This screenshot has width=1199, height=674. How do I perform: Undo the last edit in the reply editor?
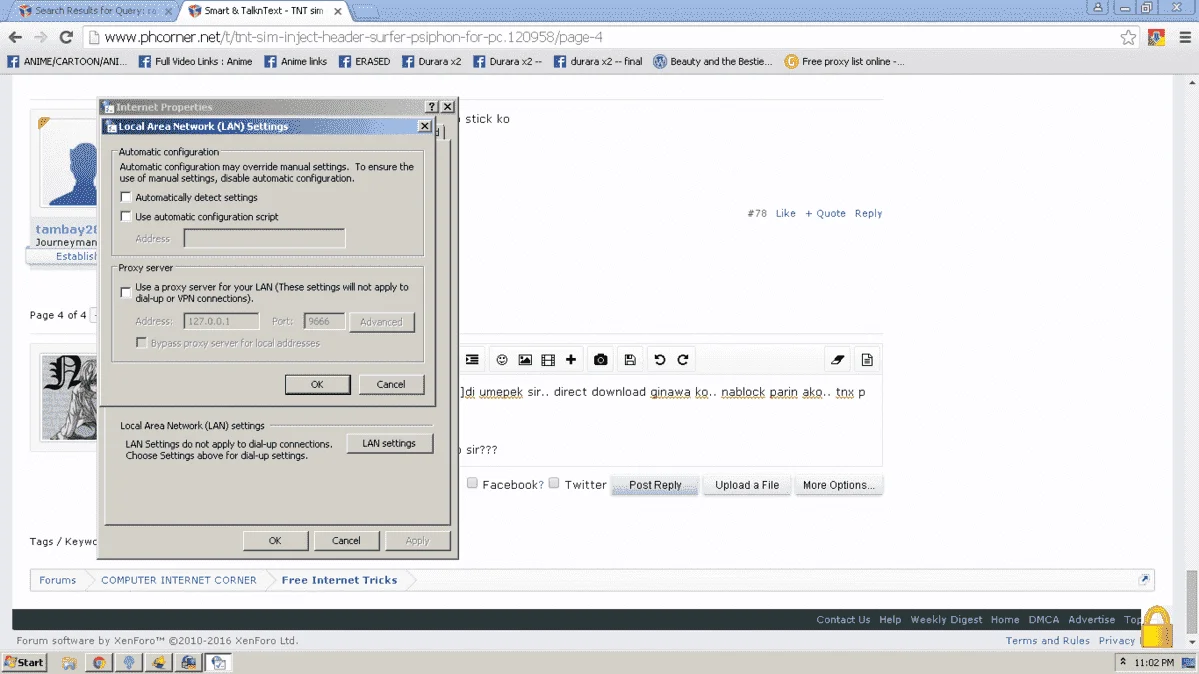[659, 360]
